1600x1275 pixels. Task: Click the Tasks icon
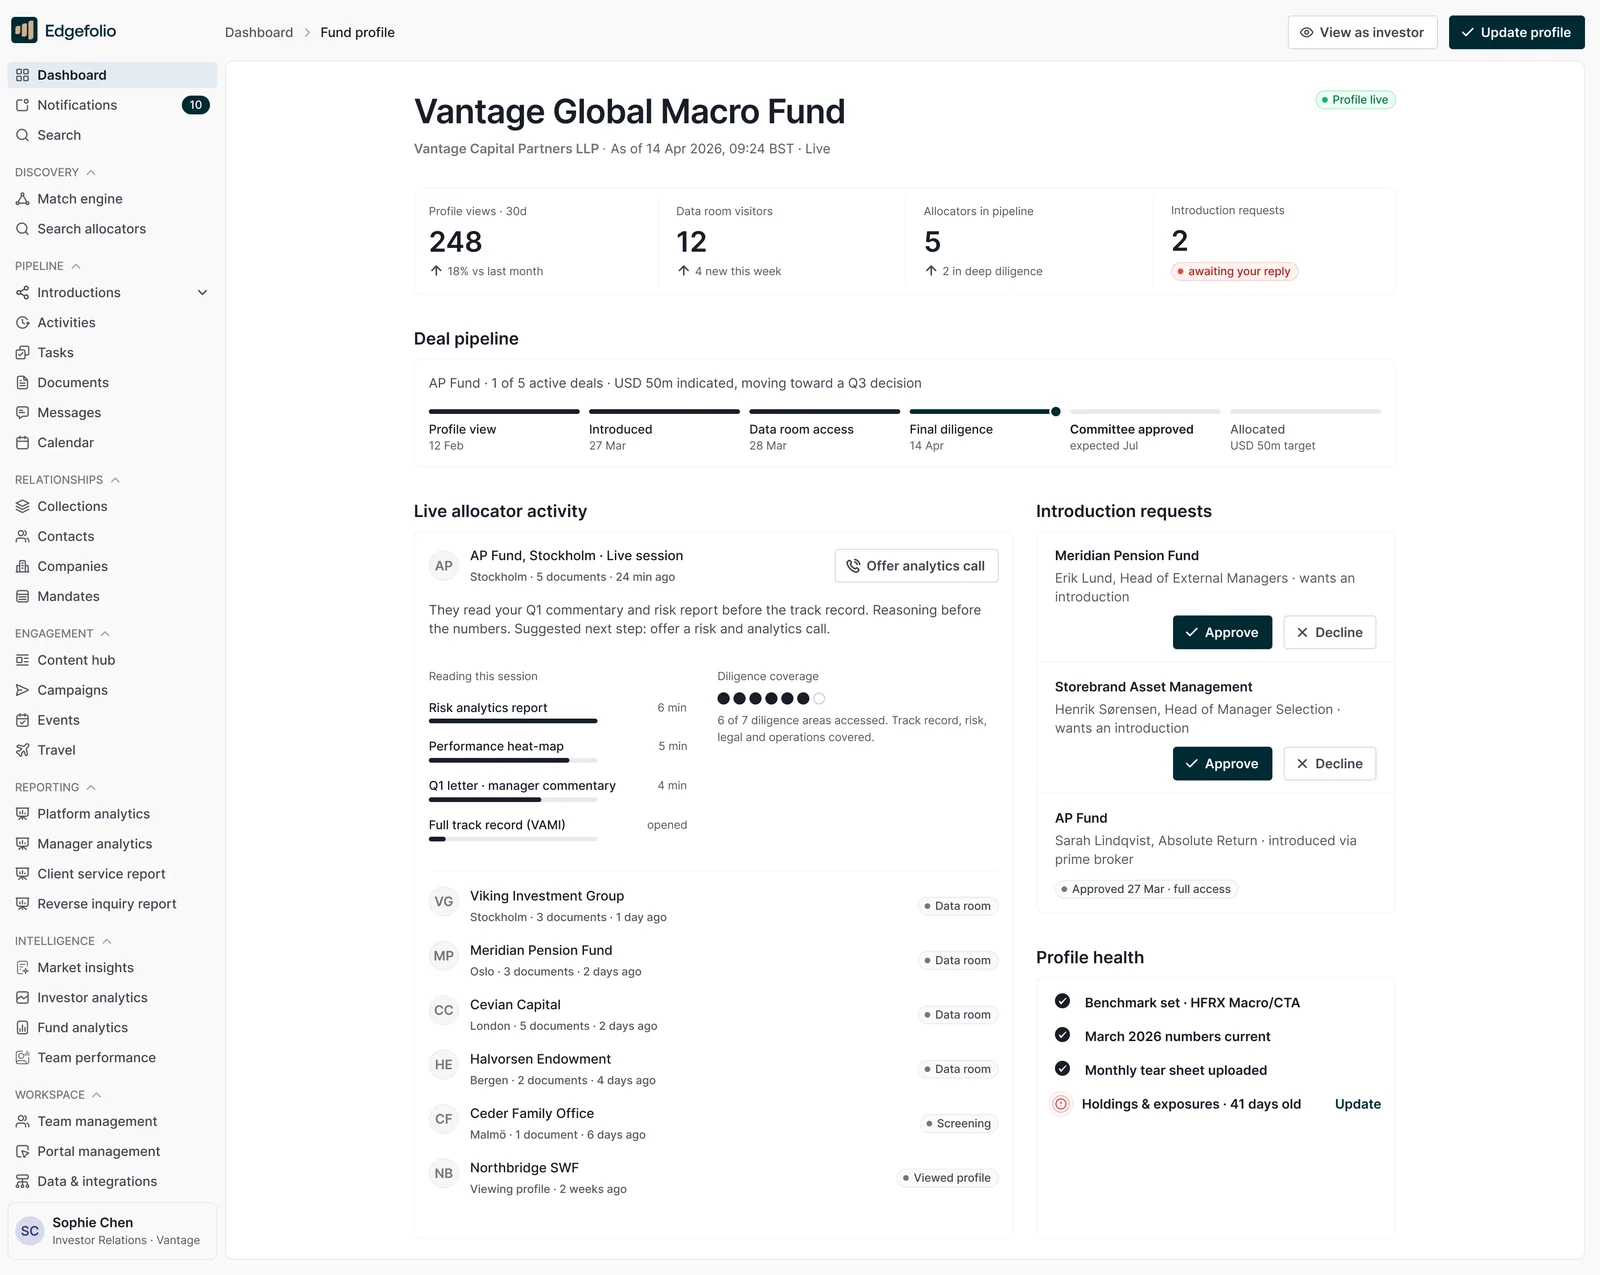click(x=22, y=353)
